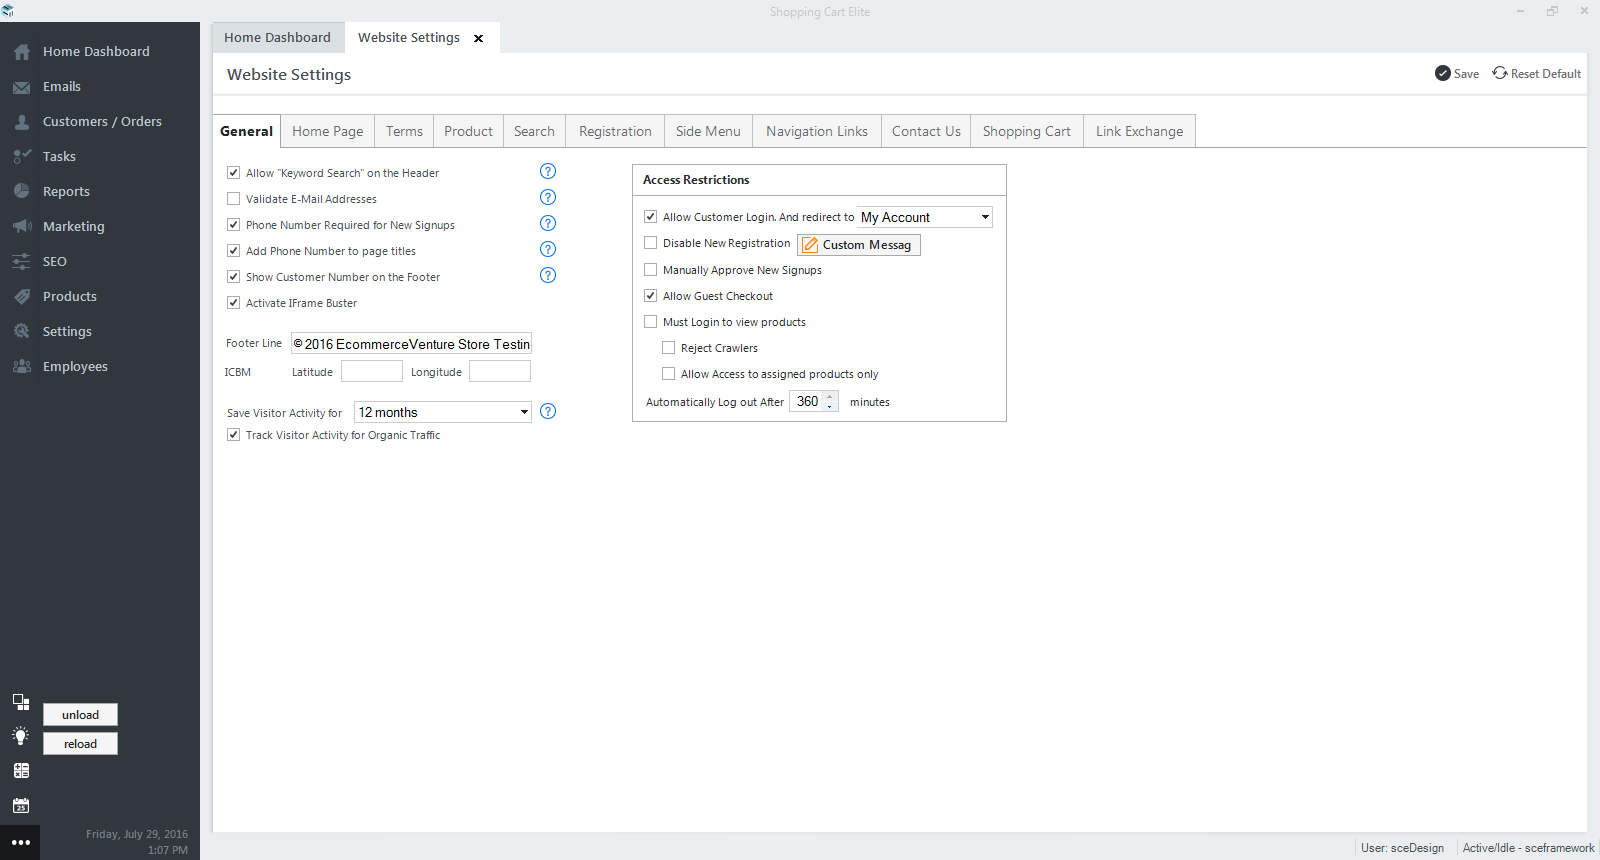1600x860 pixels.
Task: Click the windows layout icon beside unload
Action: click(21, 702)
